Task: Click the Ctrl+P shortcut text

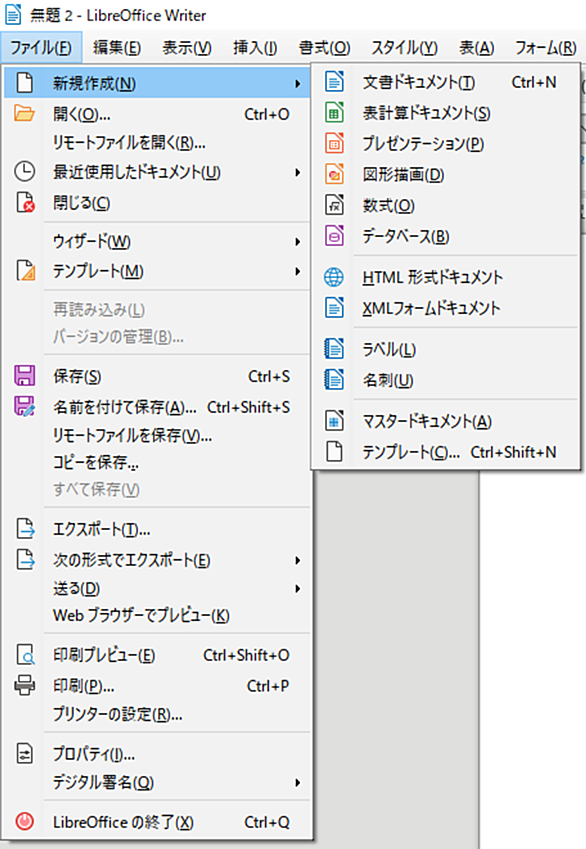Action: pos(268,686)
